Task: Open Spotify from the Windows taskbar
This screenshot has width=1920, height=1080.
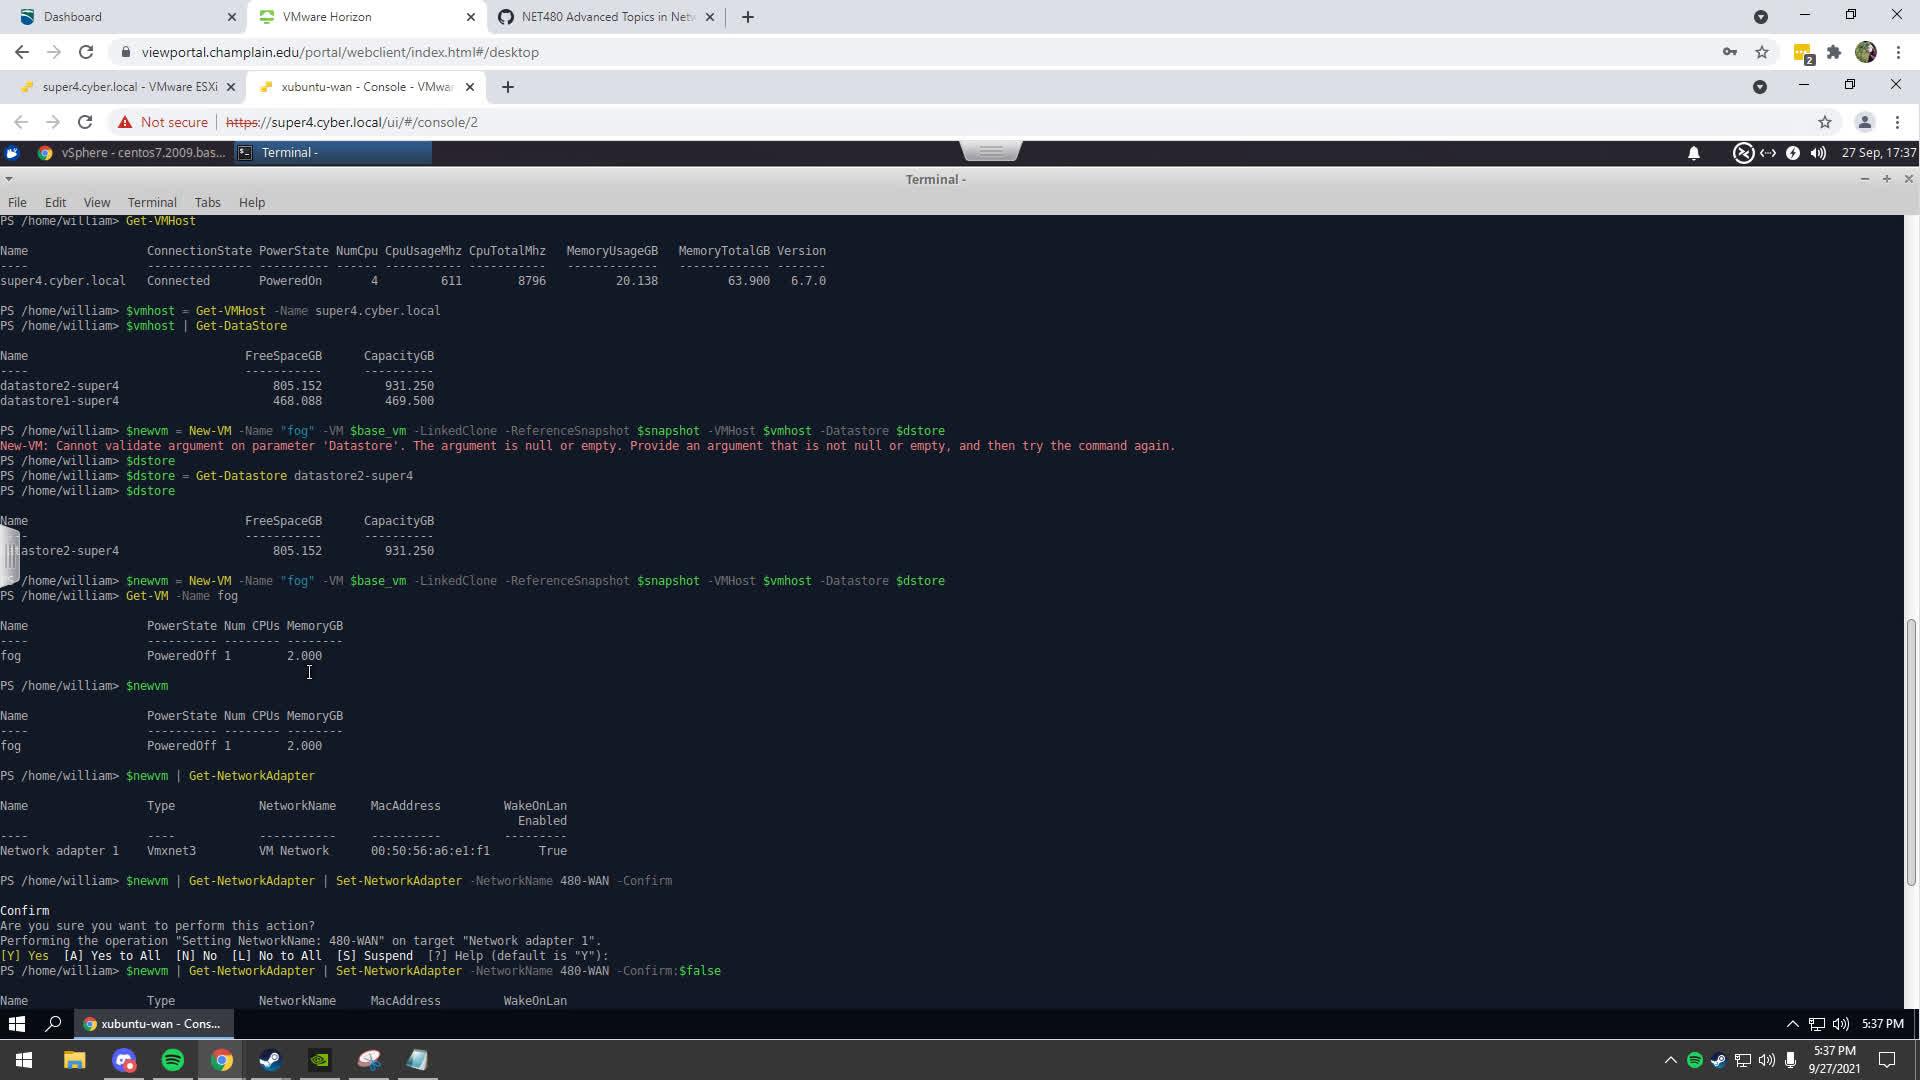Action: (173, 1060)
